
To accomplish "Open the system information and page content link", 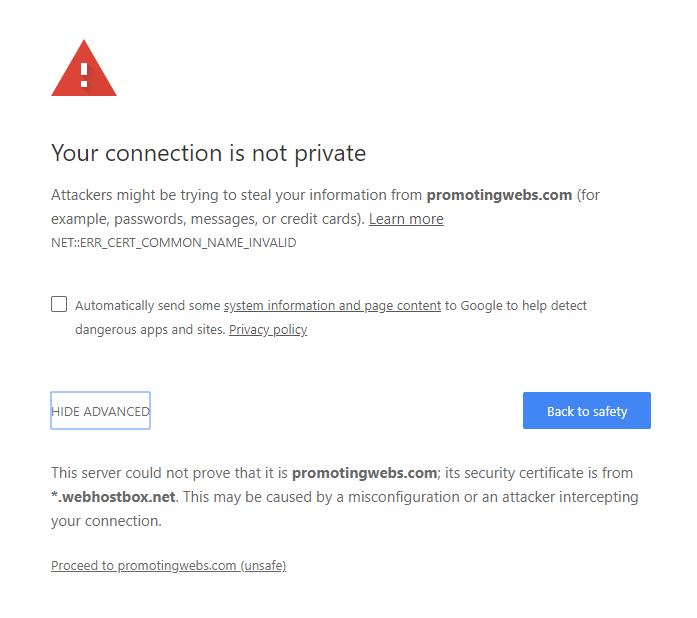I will click(x=332, y=306).
